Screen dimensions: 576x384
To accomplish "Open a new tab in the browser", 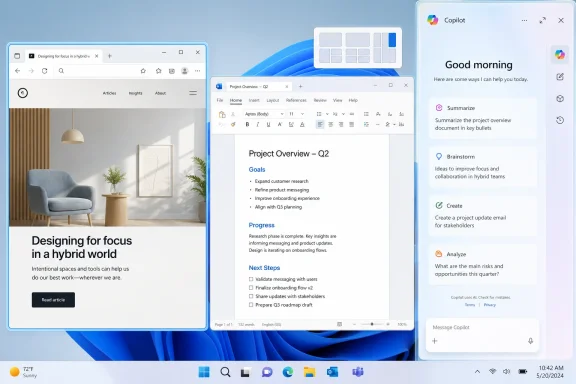I will point(109,56).
